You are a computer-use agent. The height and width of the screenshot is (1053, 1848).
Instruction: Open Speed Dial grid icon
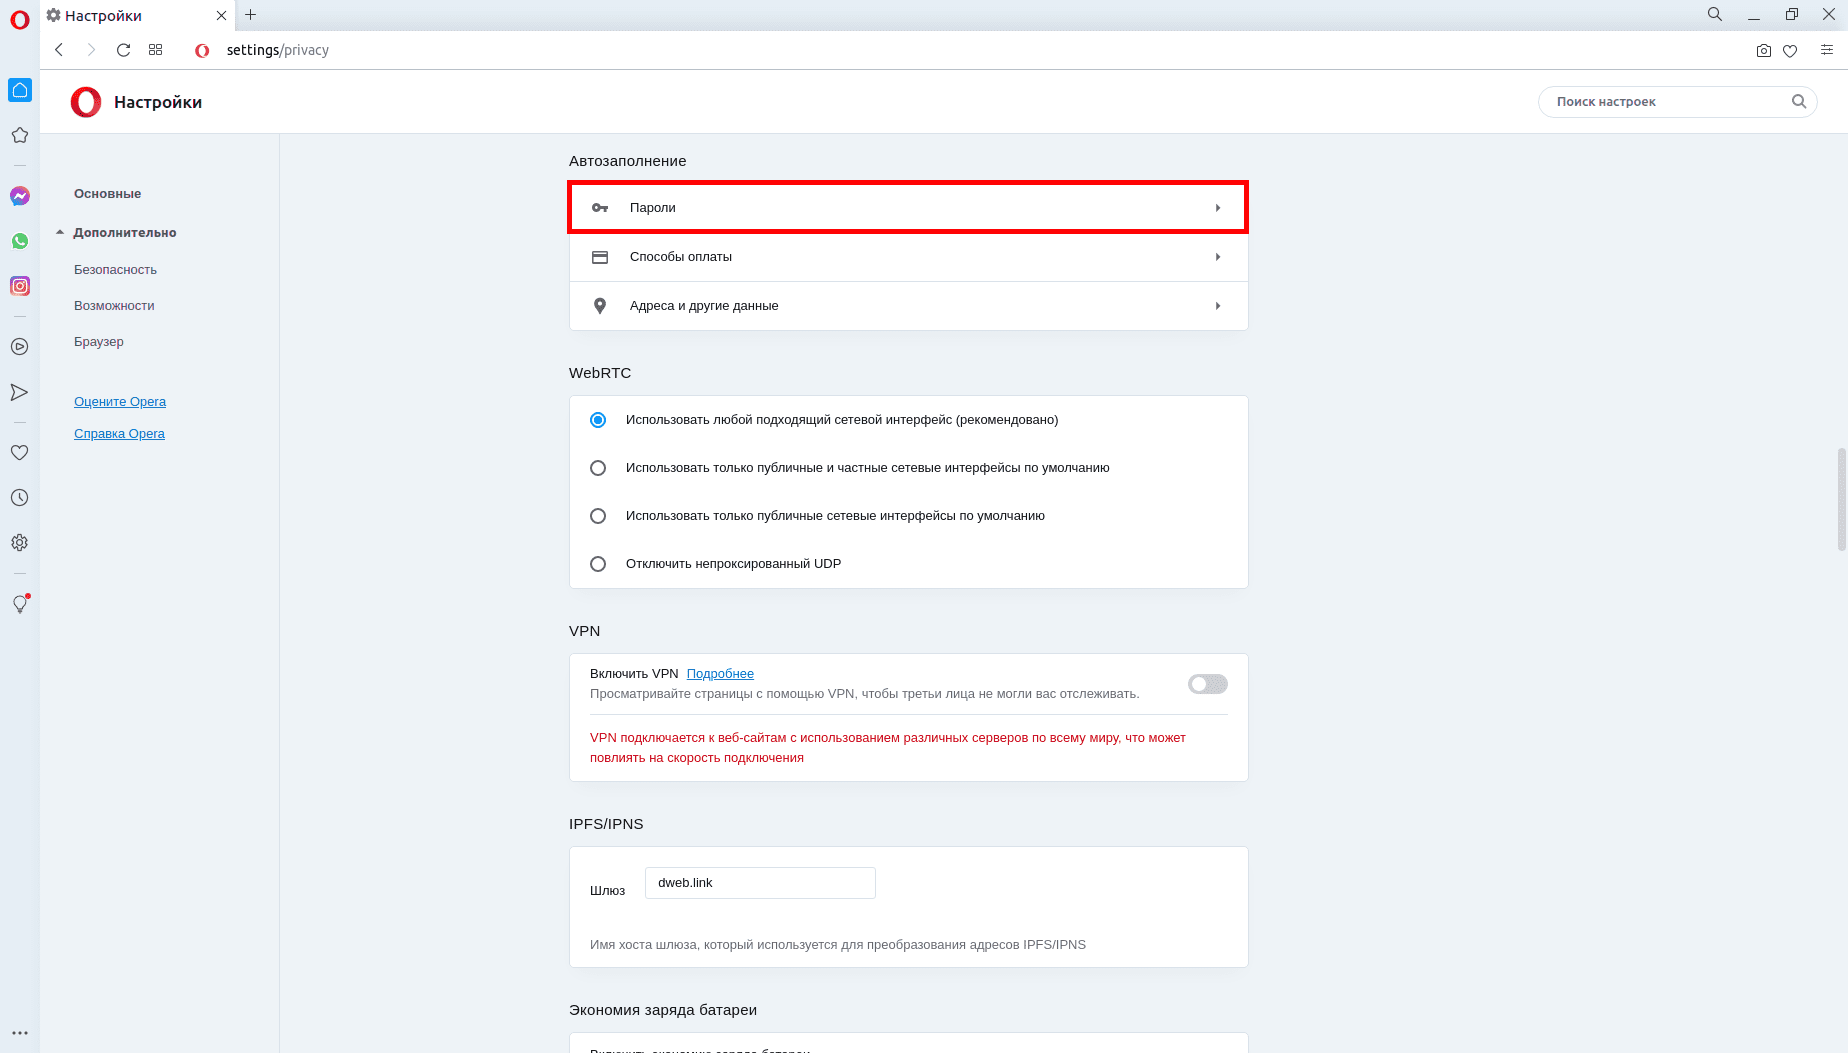point(155,50)
